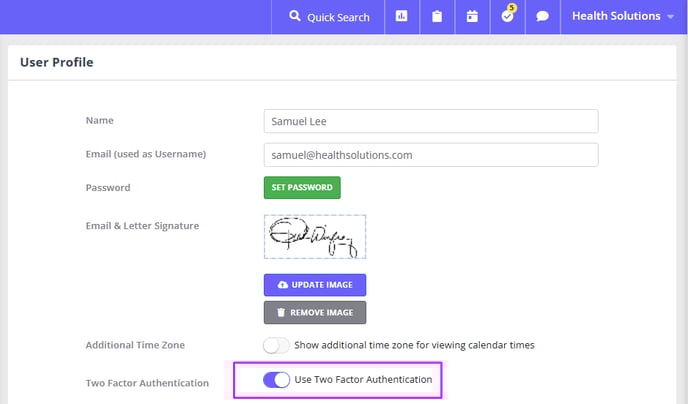Click the Quick Search magnifier icon
This screenshot has width=688, height=404.
click(x=295, y=16)
